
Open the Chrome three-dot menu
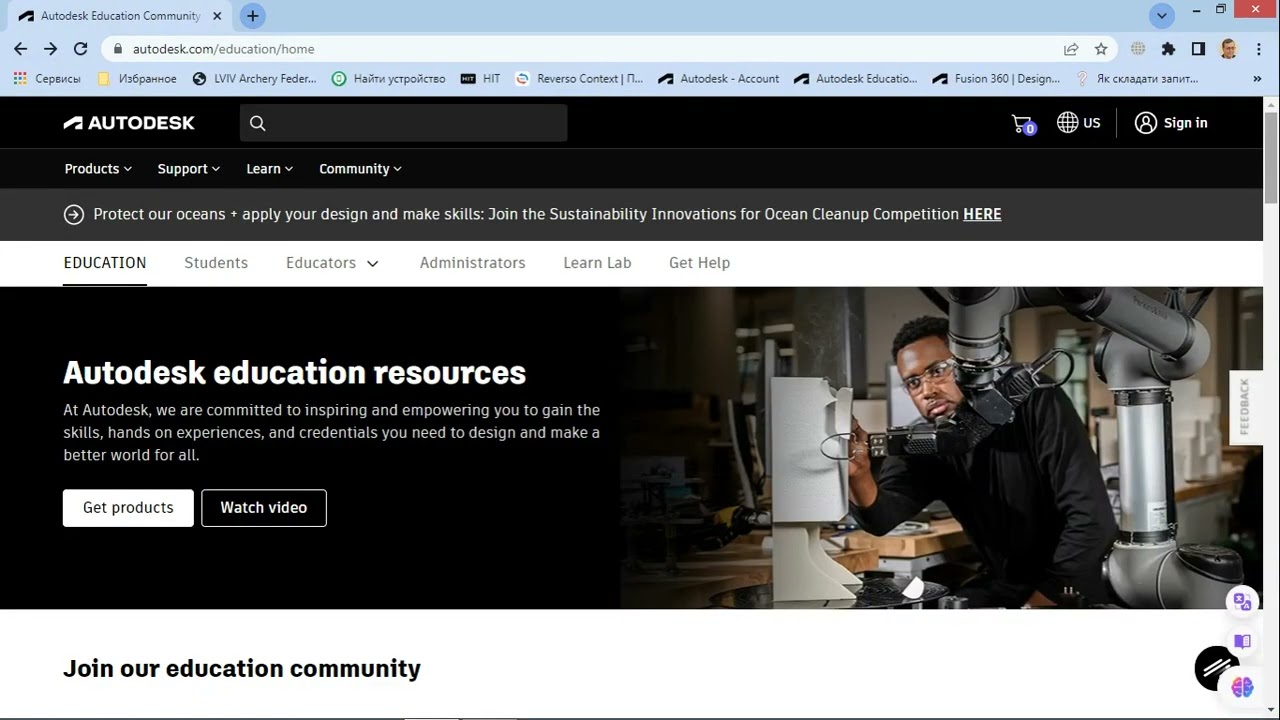[1259, 48]
